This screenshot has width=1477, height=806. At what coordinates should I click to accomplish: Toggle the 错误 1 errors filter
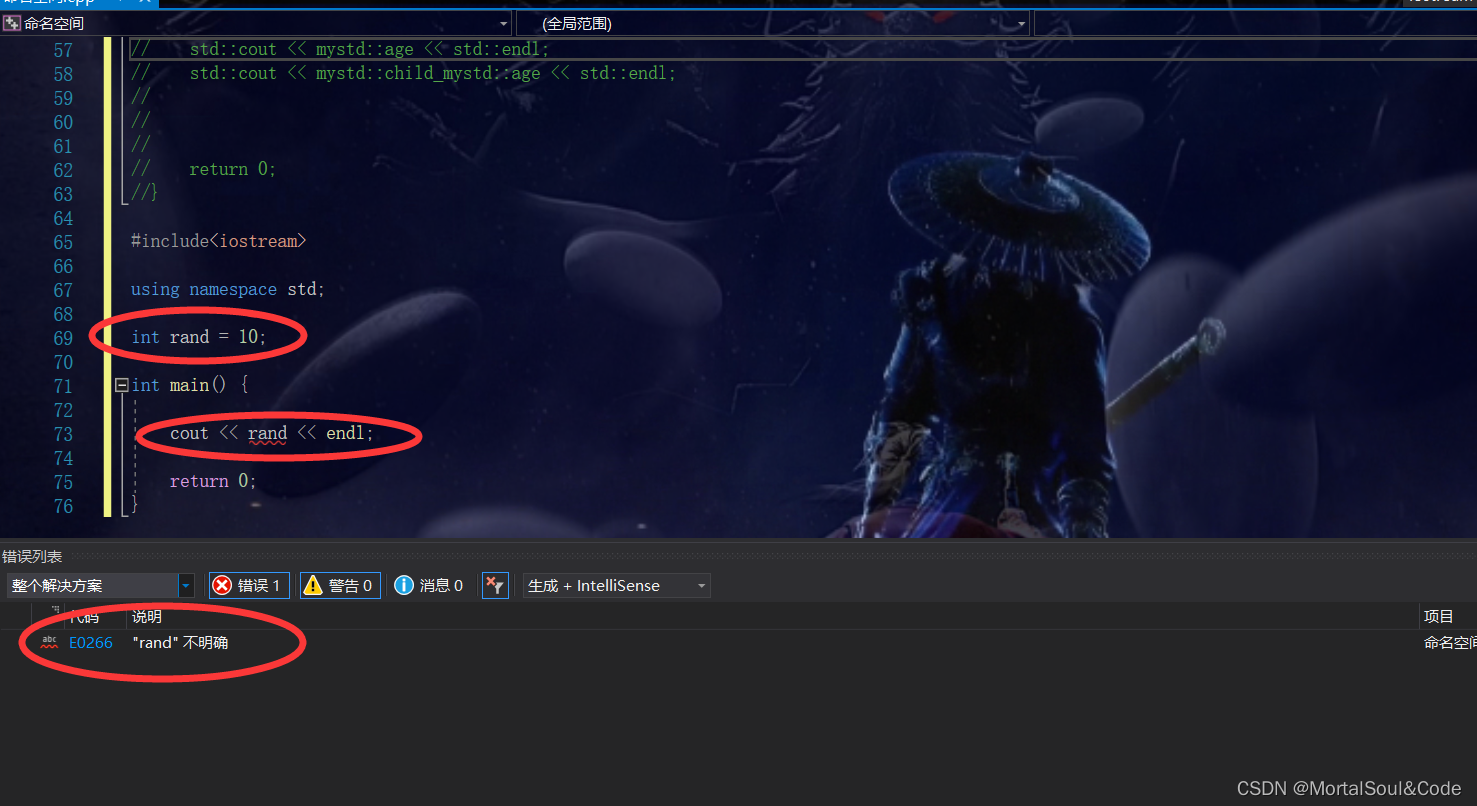point(249,585)
